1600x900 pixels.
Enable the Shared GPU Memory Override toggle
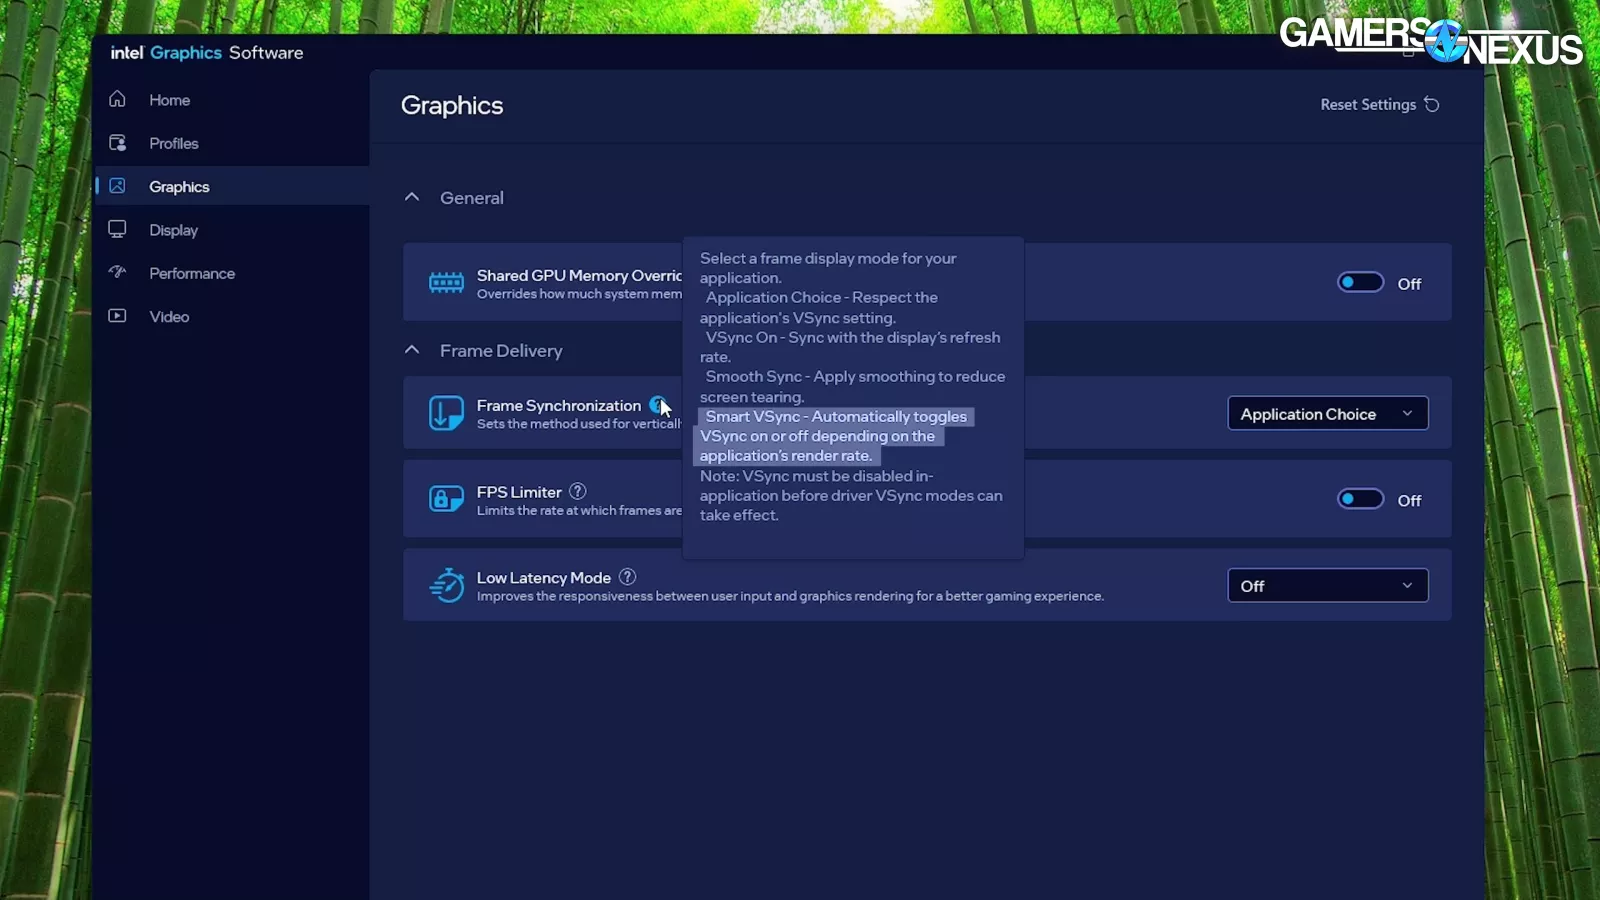[1360, 283]
